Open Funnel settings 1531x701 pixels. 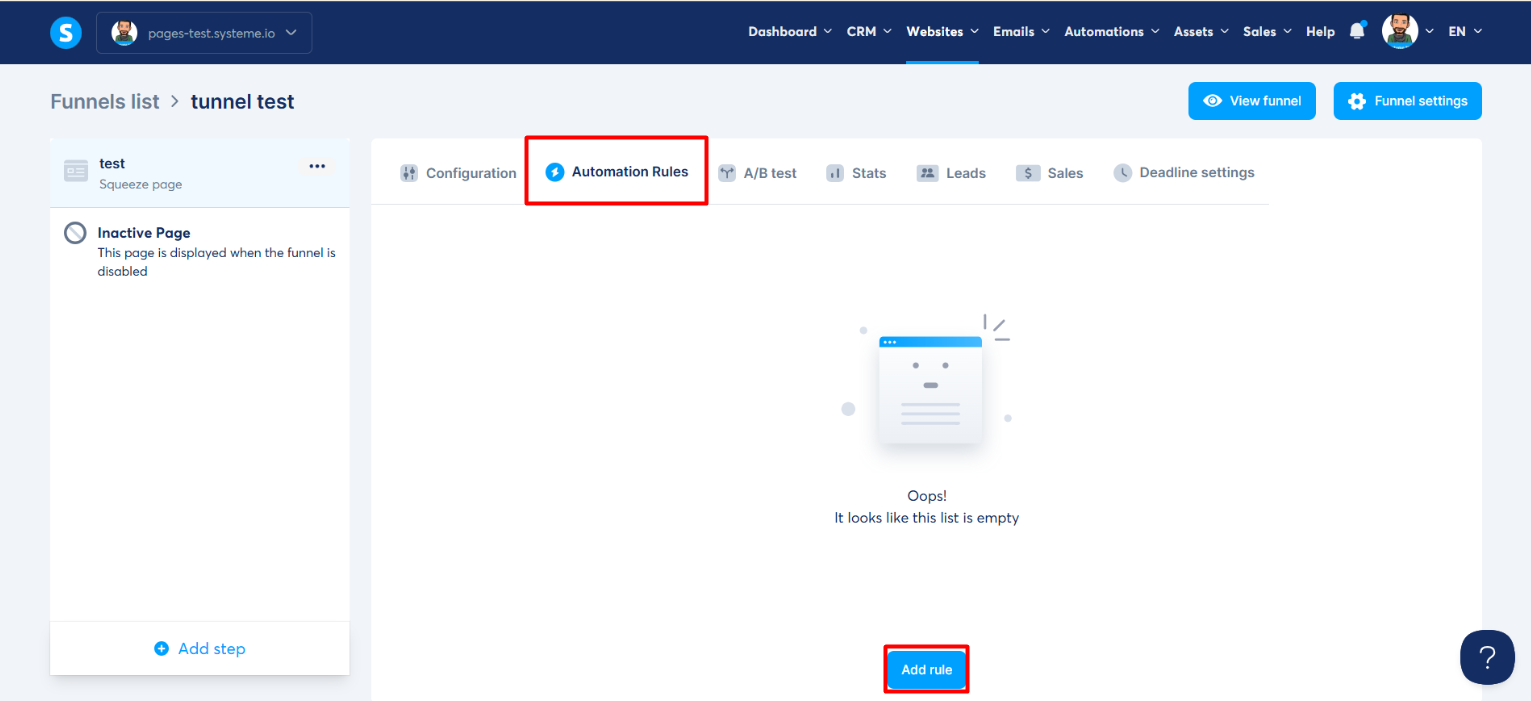click(x=1407, y=101)
